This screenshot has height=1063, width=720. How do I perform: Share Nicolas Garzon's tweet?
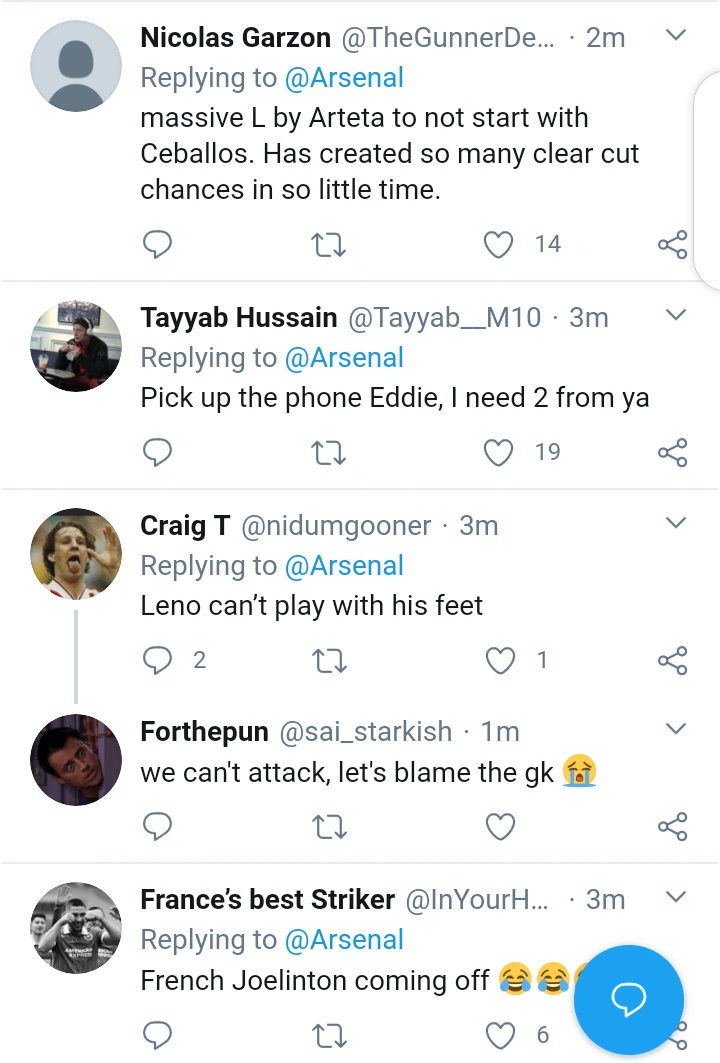click(673, 244)
